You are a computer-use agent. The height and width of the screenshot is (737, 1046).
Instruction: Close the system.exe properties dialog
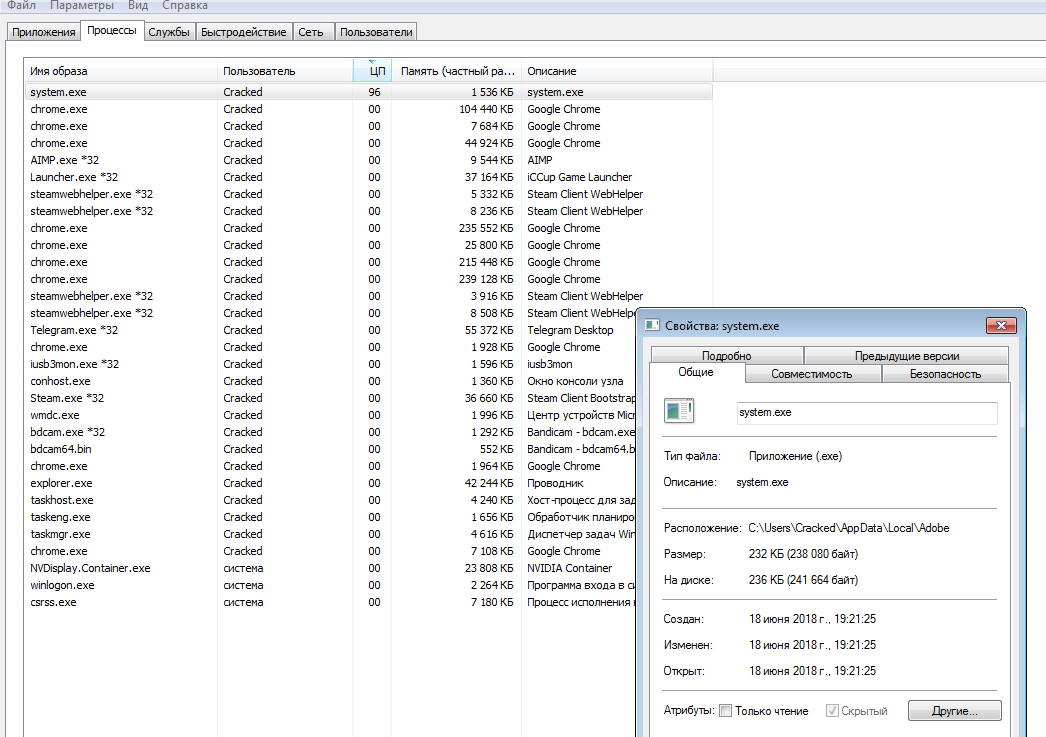(1001, 325)
